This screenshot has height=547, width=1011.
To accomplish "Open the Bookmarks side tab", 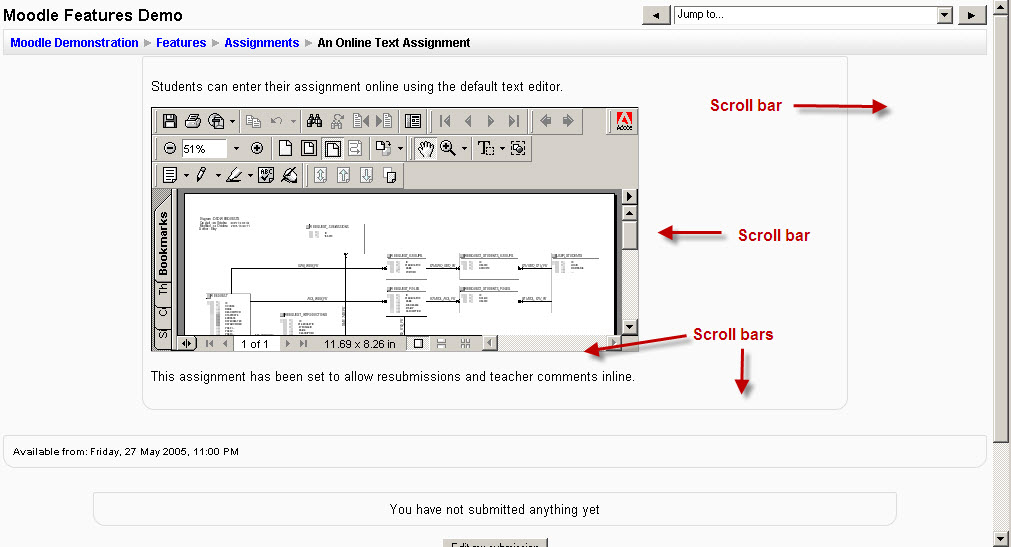I will [163, 243].
